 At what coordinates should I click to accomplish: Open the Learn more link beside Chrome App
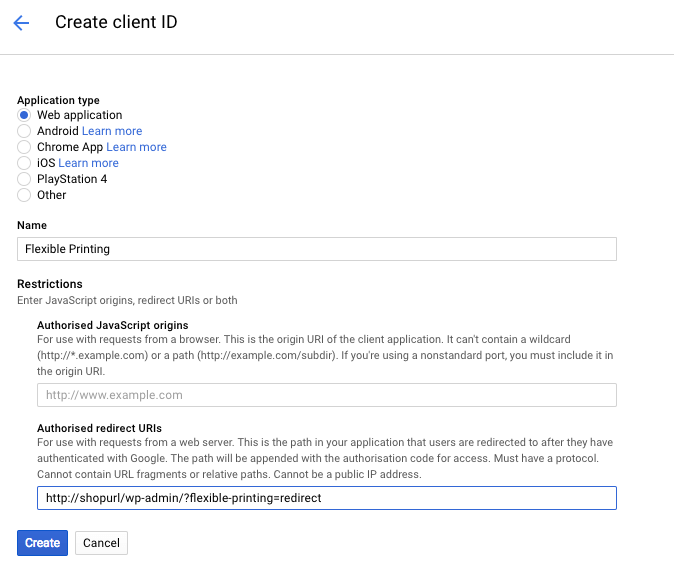(x=136, y=147)
